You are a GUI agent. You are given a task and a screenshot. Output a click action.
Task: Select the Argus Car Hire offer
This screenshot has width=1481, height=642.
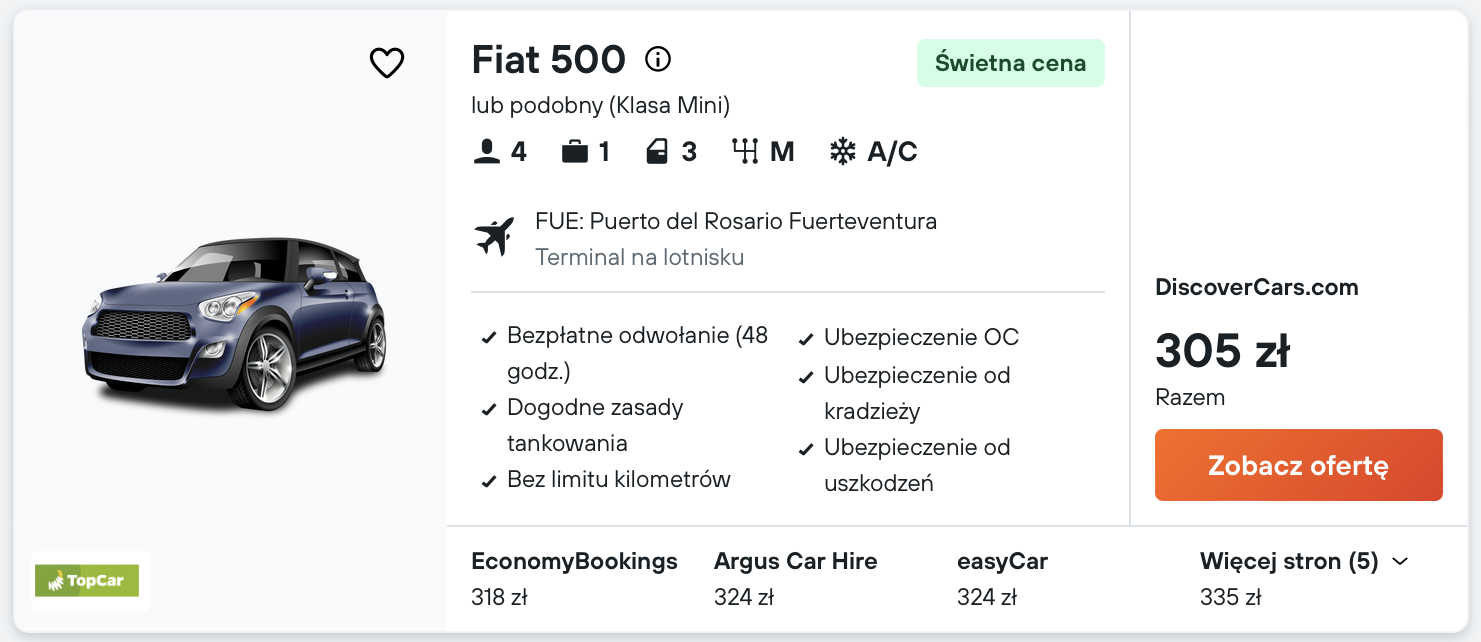coord(795,579)
